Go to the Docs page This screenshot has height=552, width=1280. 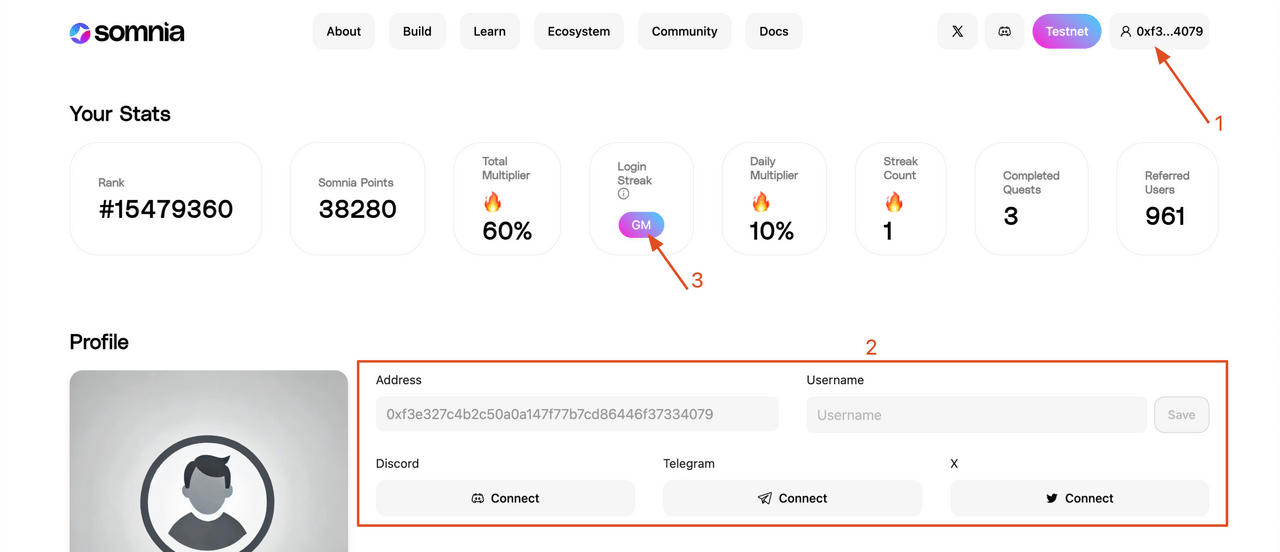tap(773, 32)
